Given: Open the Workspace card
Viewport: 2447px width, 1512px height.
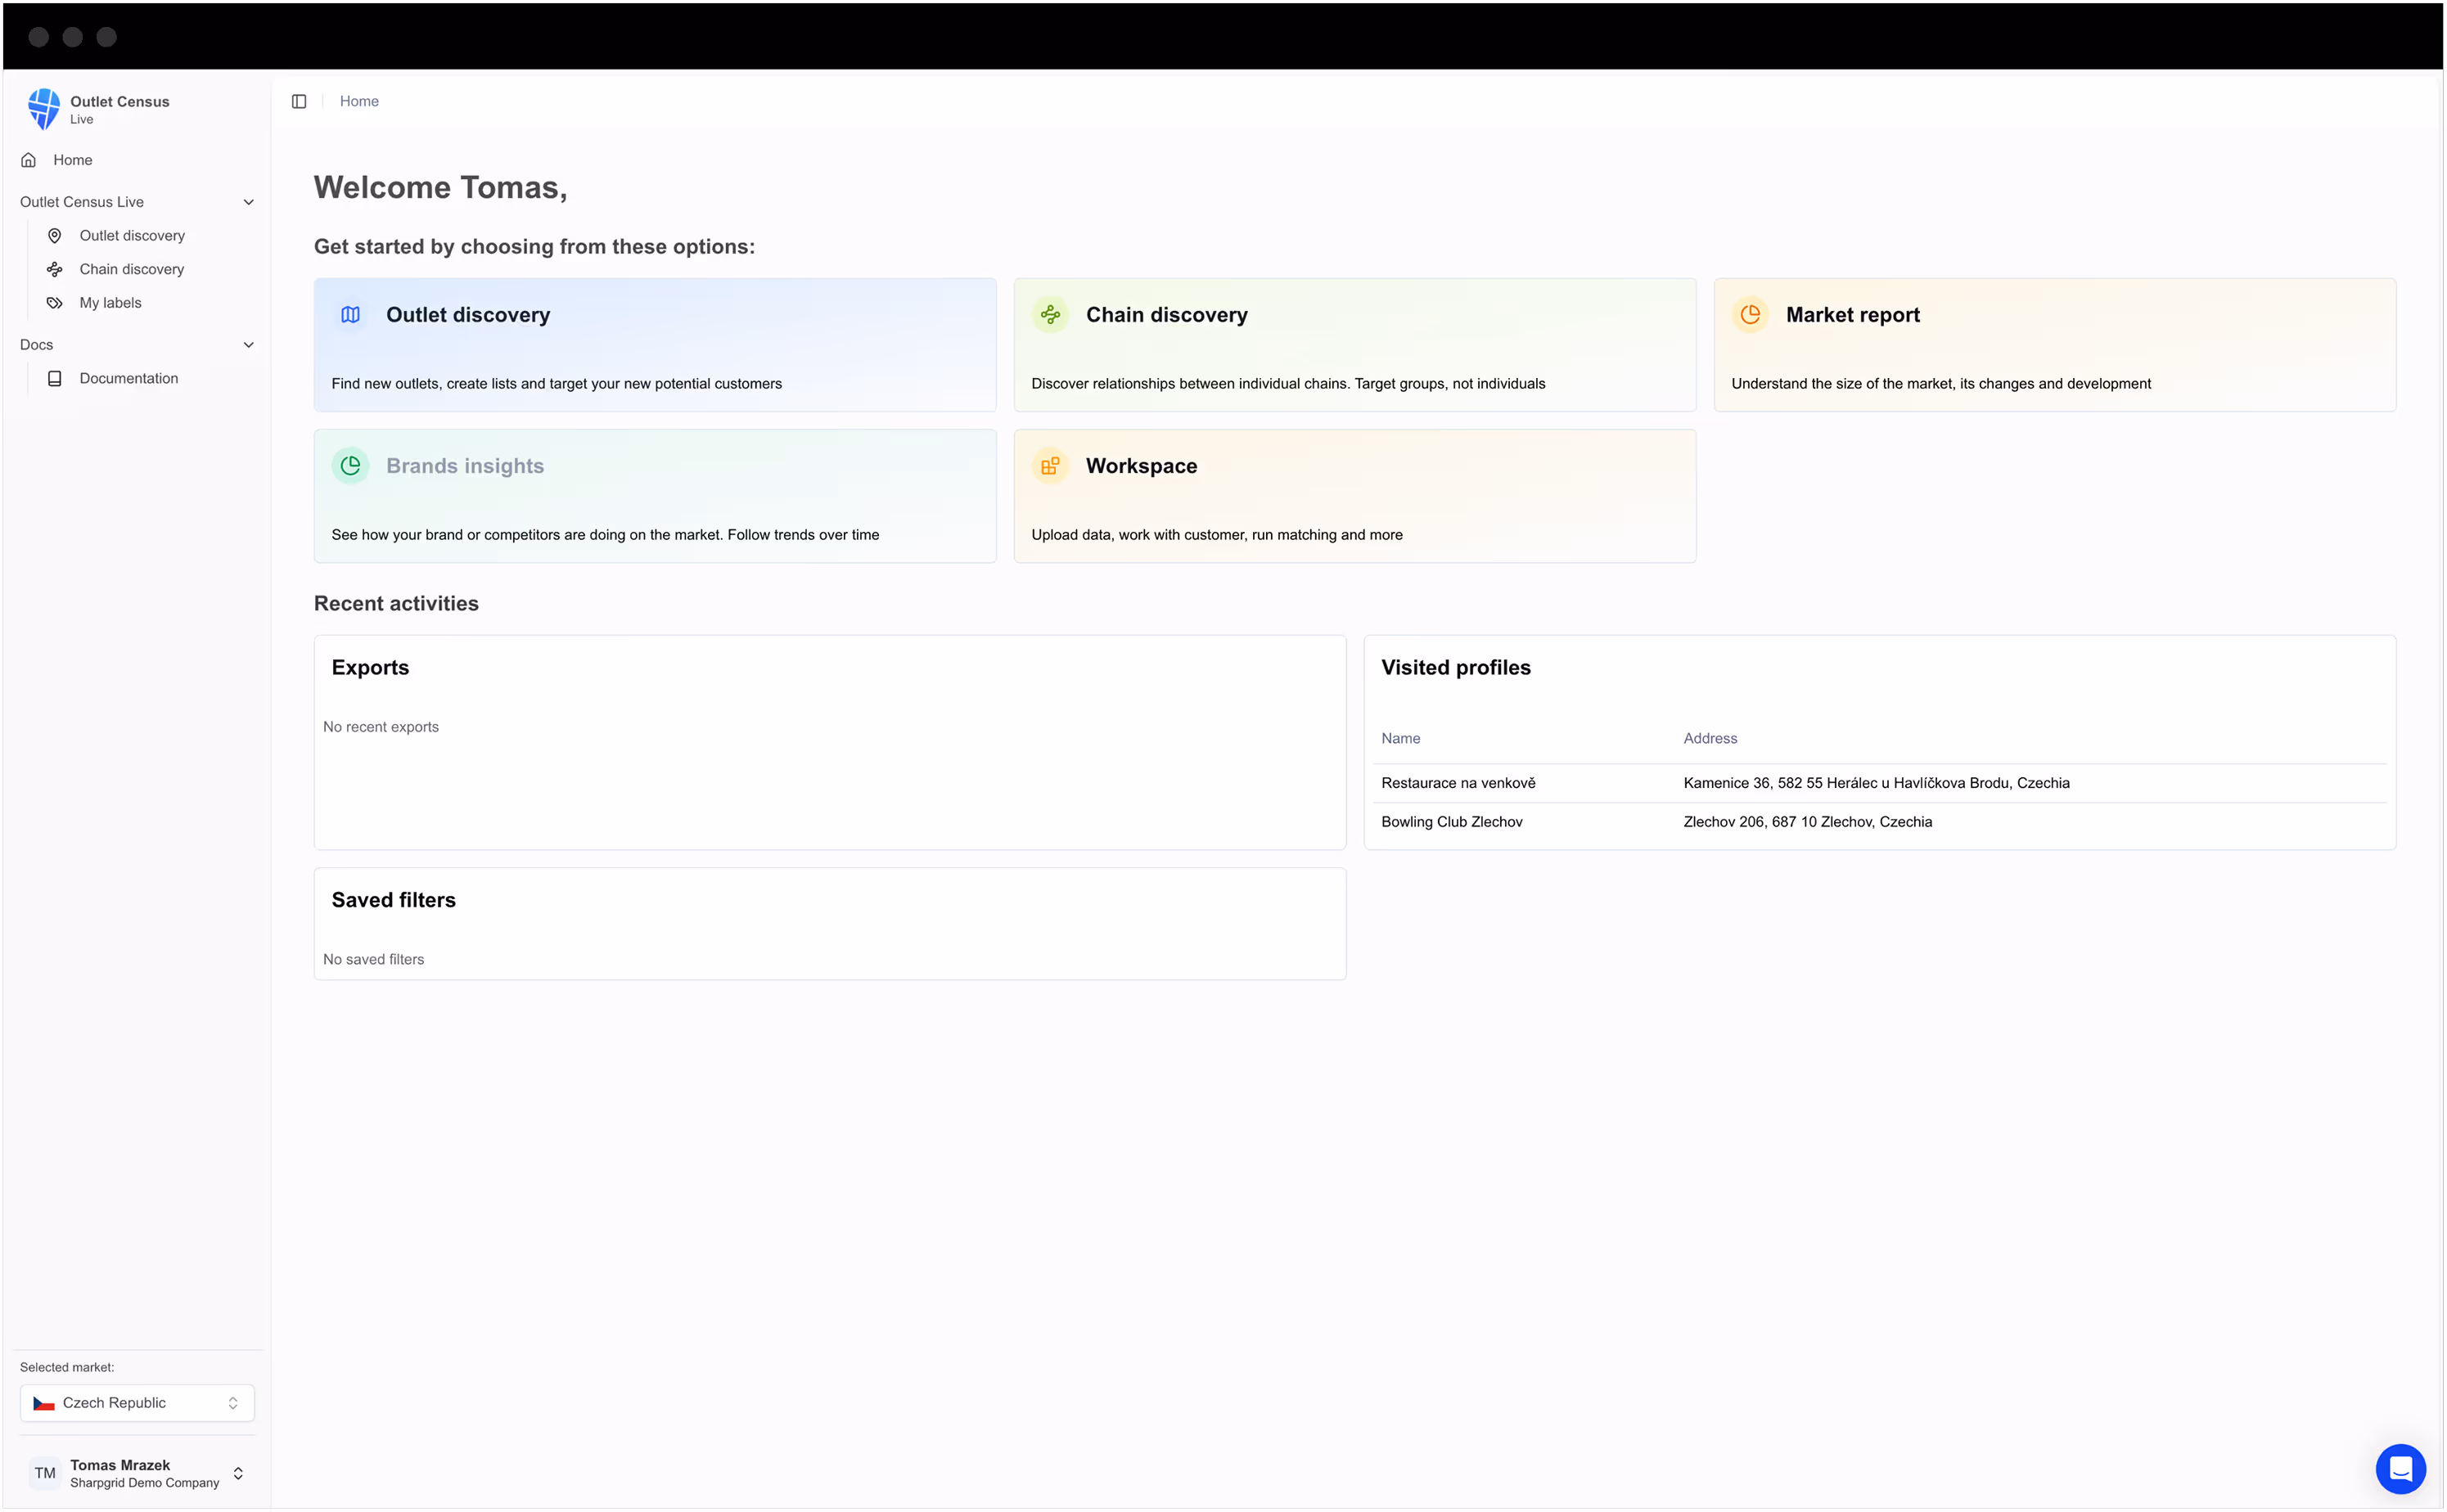Looking at the screenshot, I should pyautogui.click(x=1354, y=495).
